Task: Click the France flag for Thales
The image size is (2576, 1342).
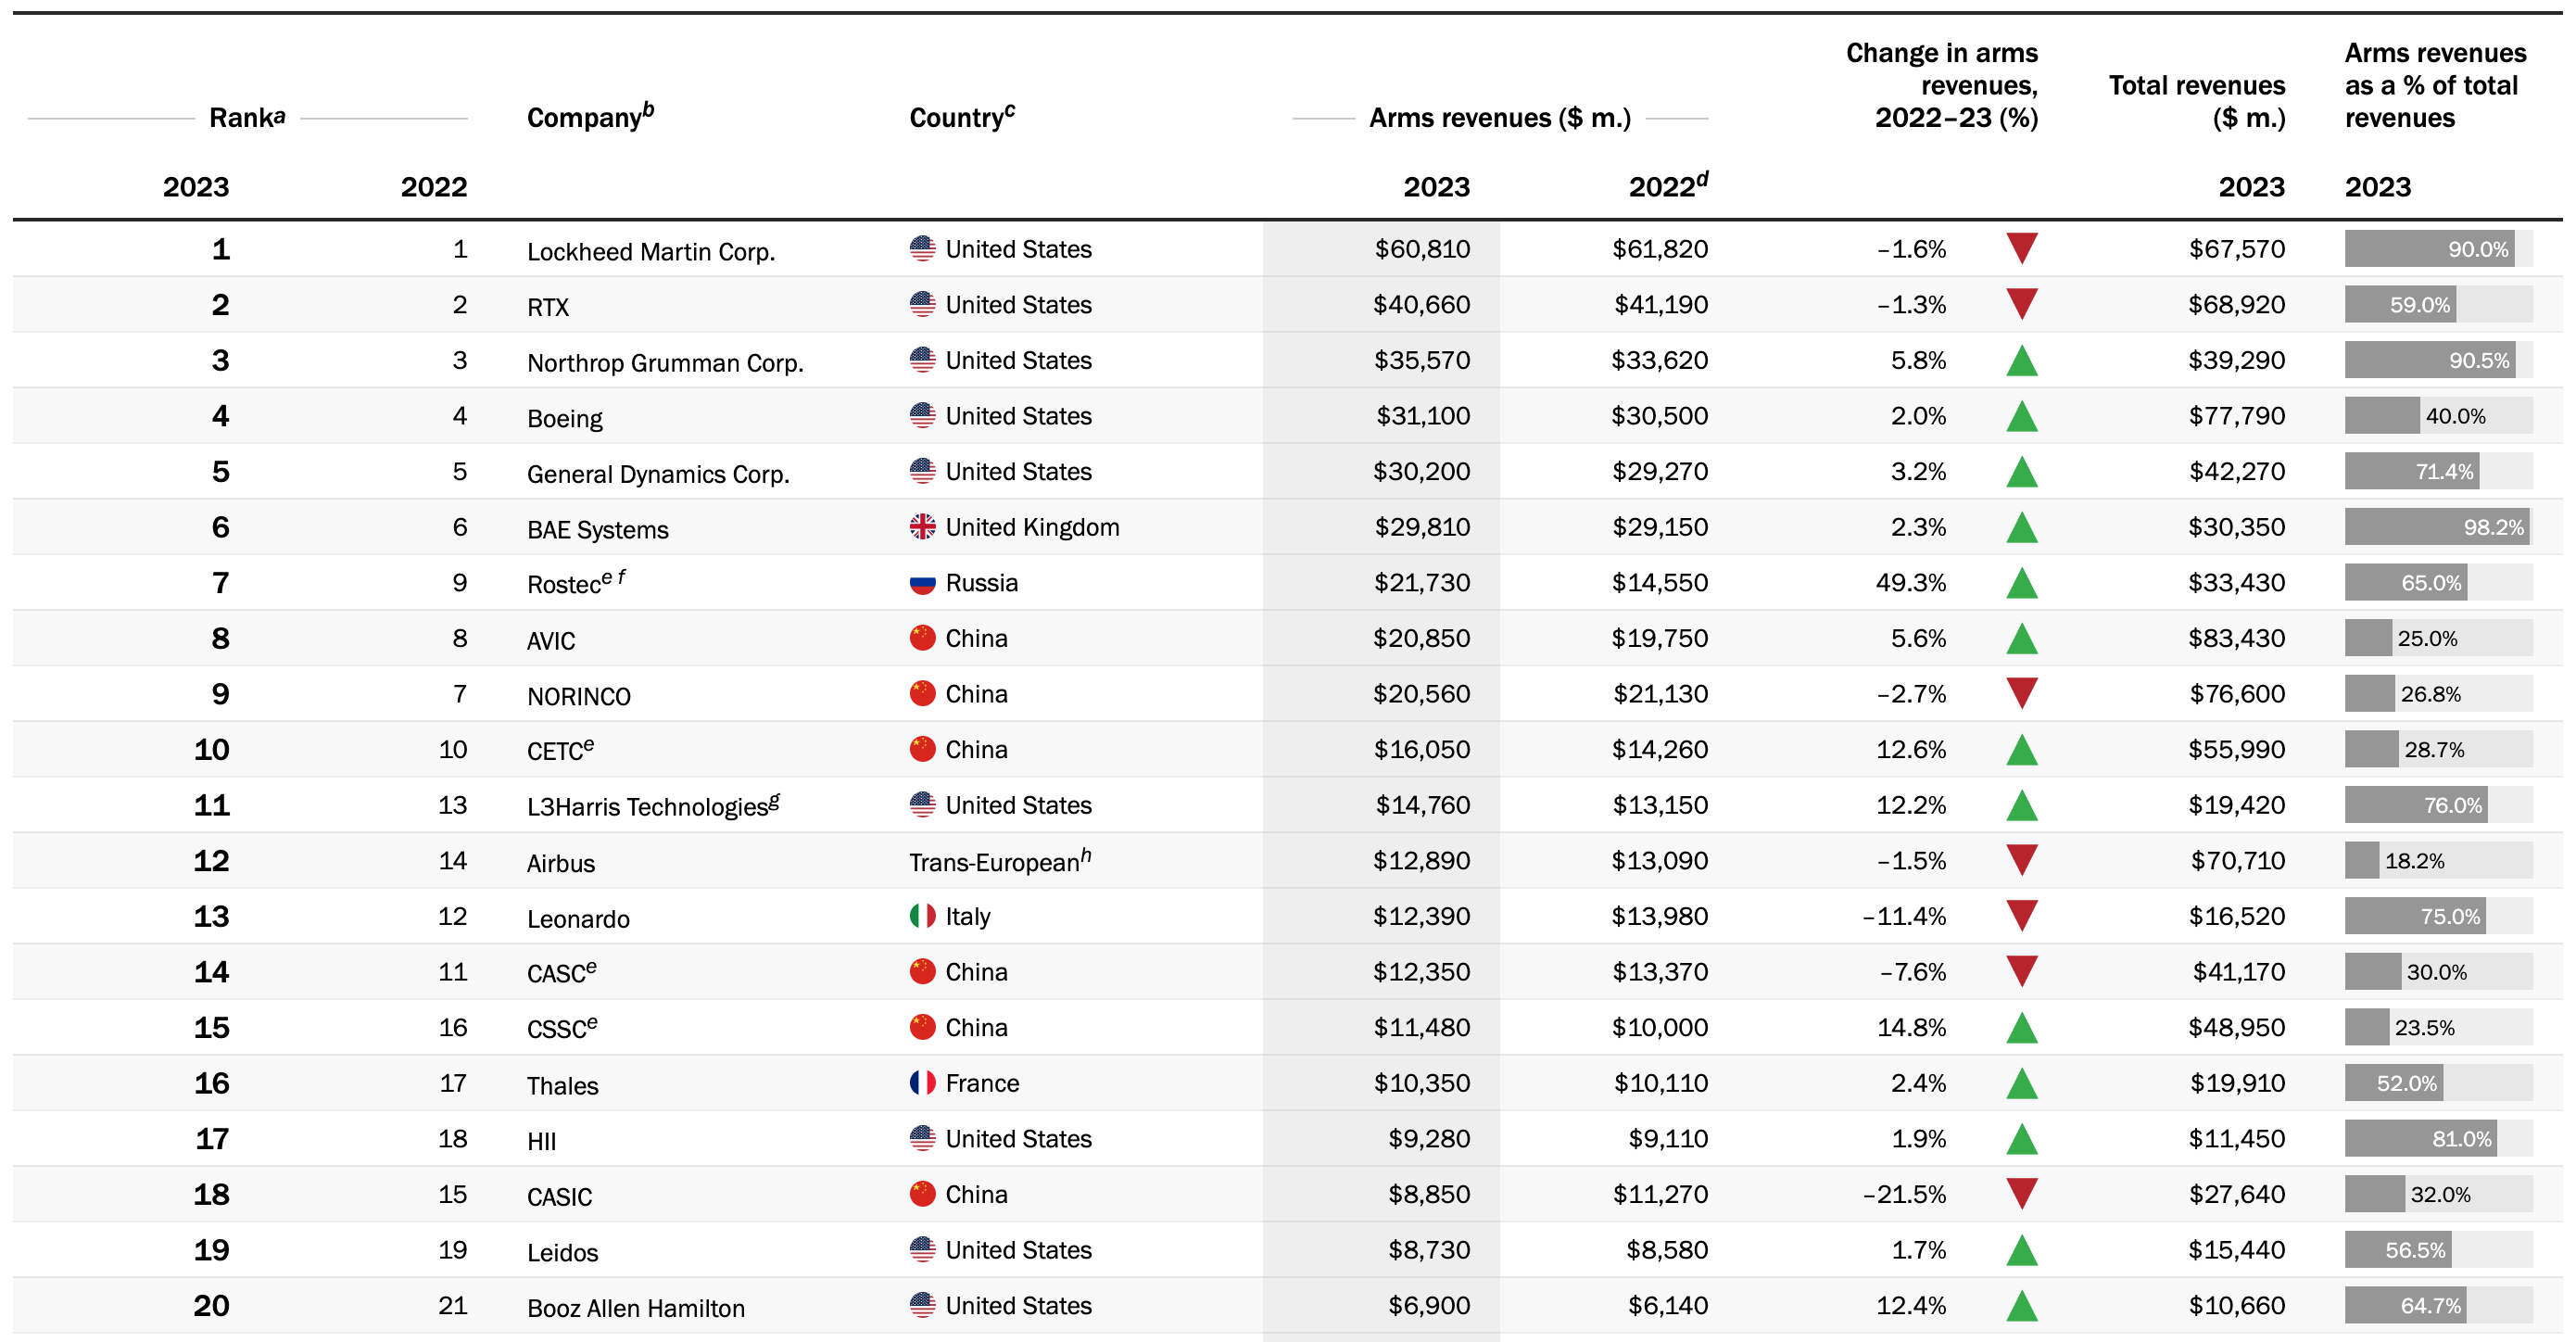Action: [922, 1083]
